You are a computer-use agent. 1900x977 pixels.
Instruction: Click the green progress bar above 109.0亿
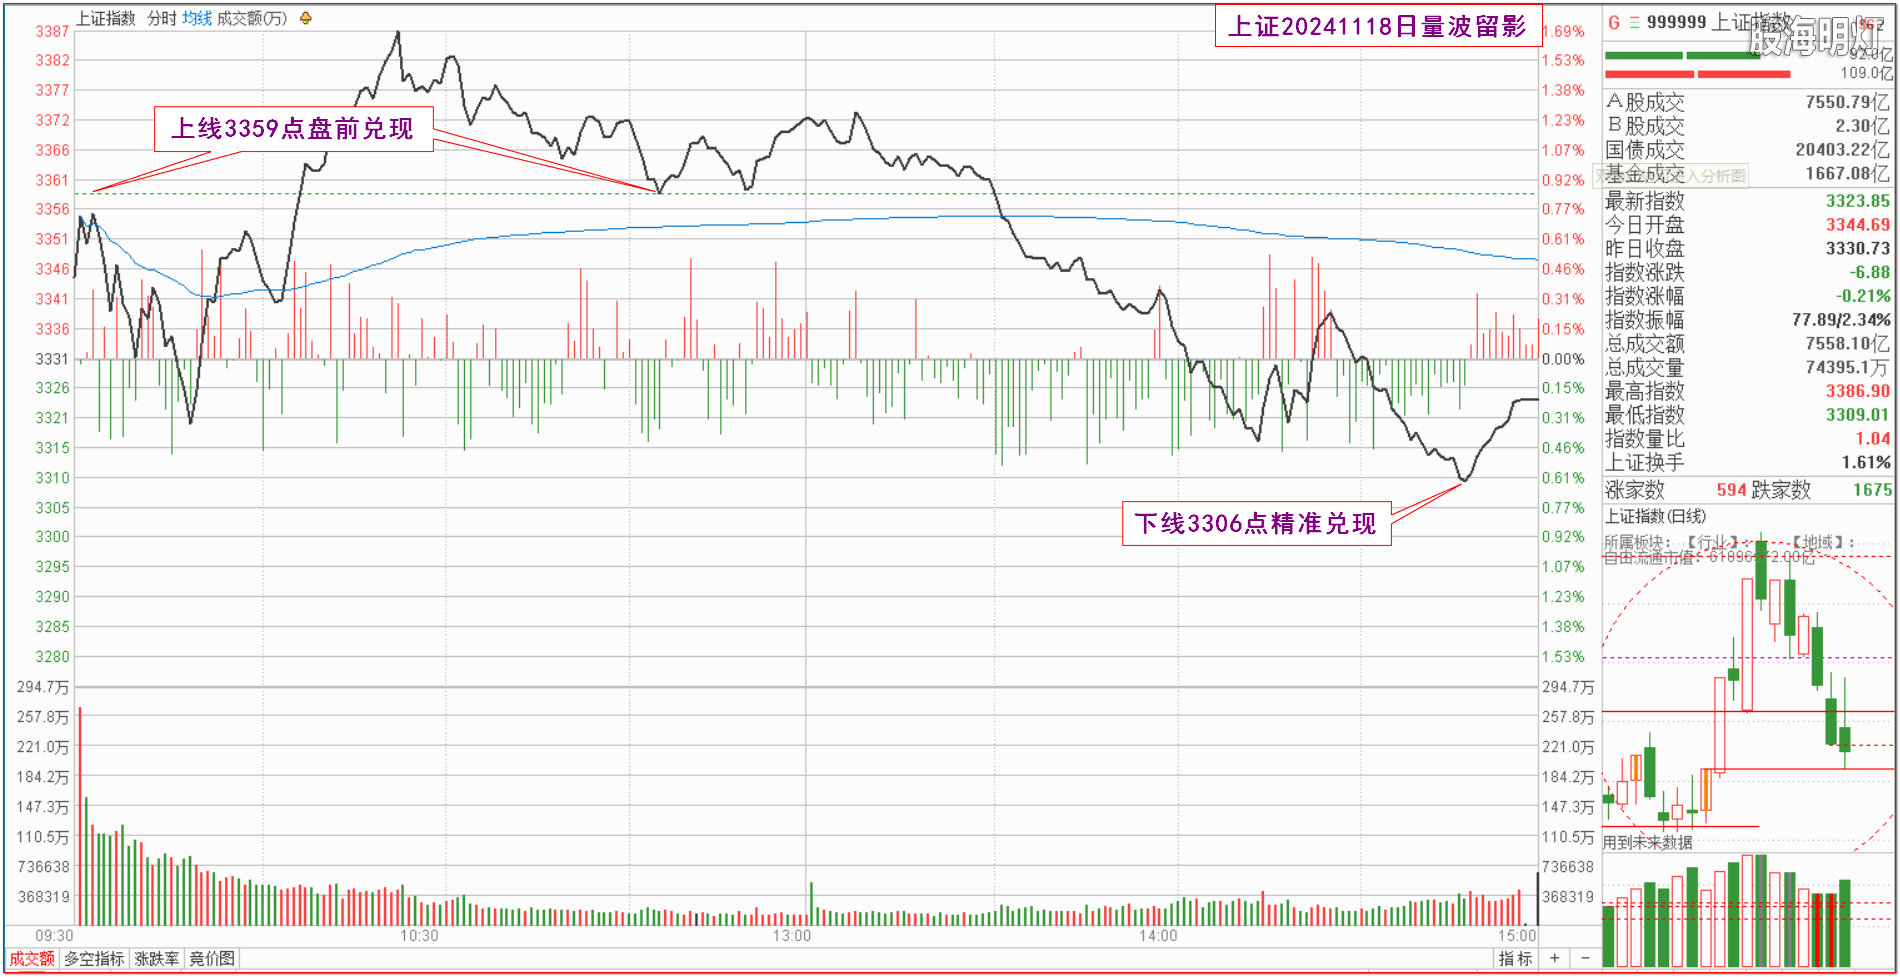[1682, 55]
